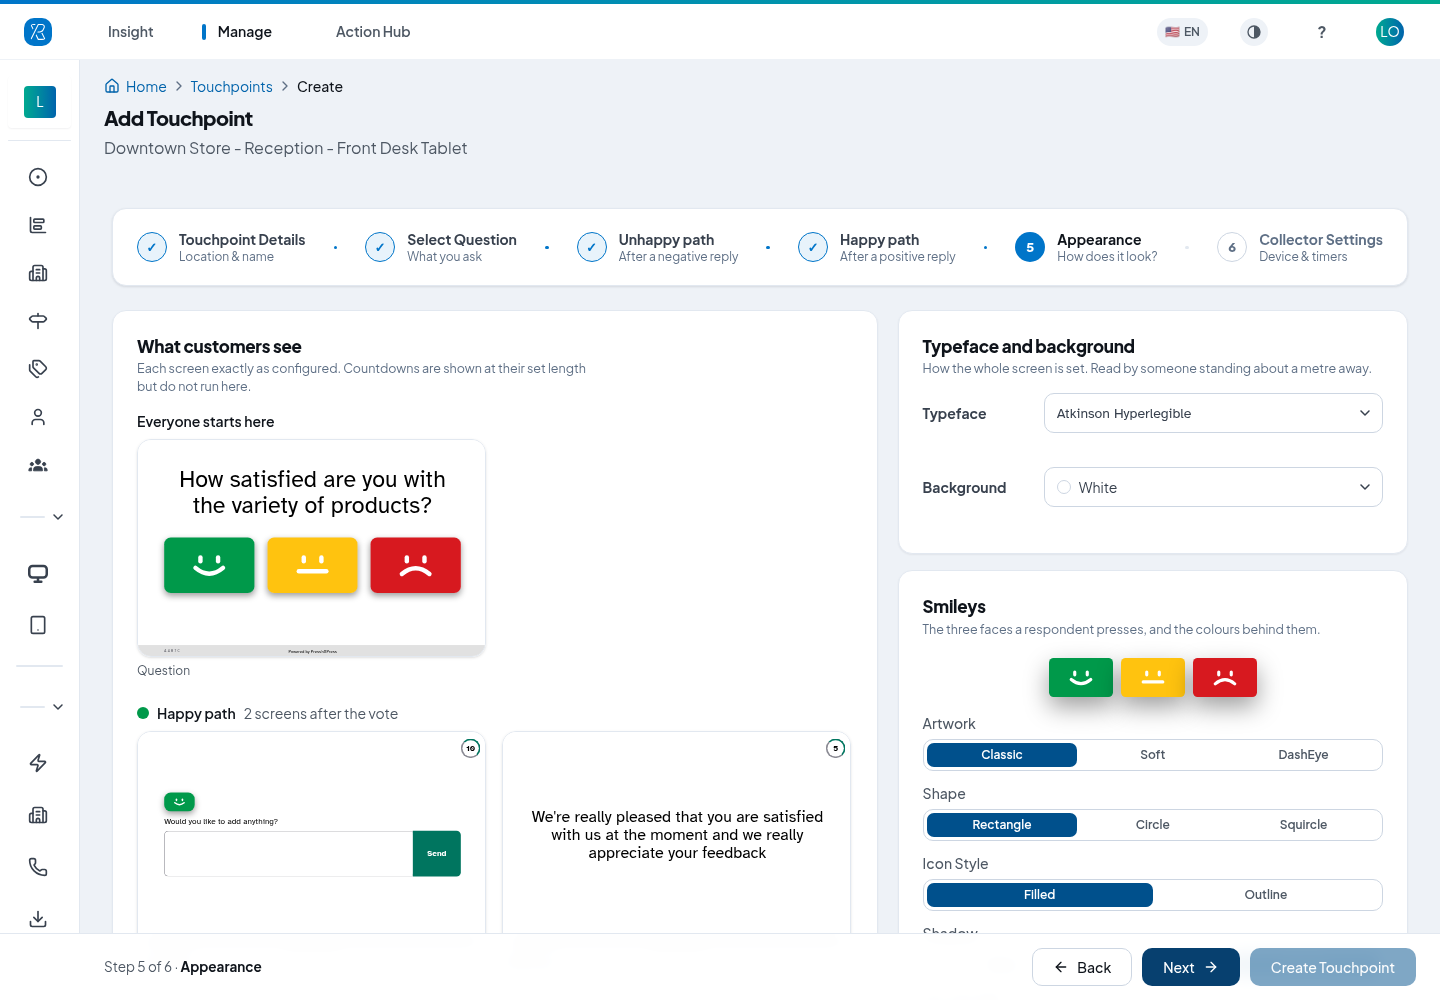Open the LO user avatar menu
Viewport: 1440px width, 1000px height.
pyautogui.click(x=1390, y=32)
